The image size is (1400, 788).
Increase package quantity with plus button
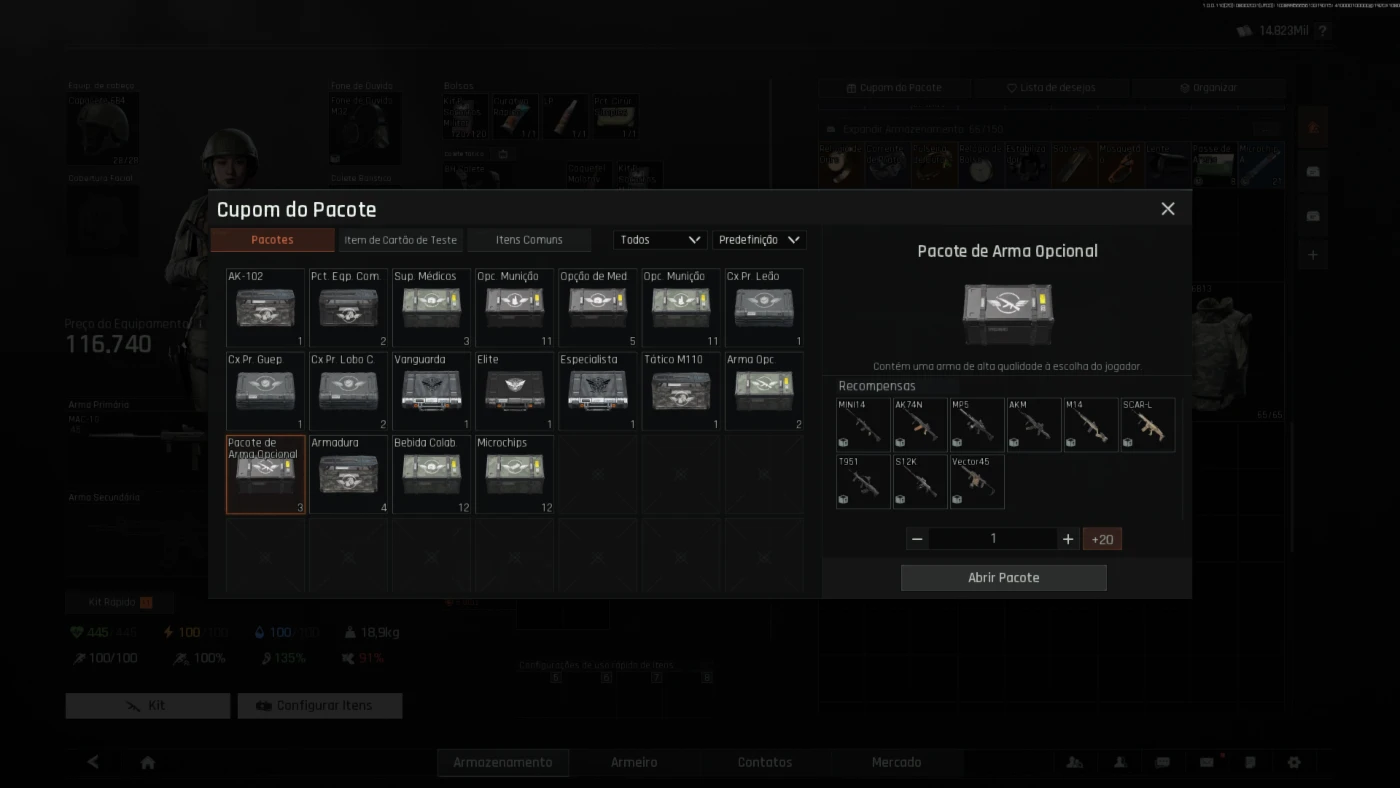(1068, 539)
